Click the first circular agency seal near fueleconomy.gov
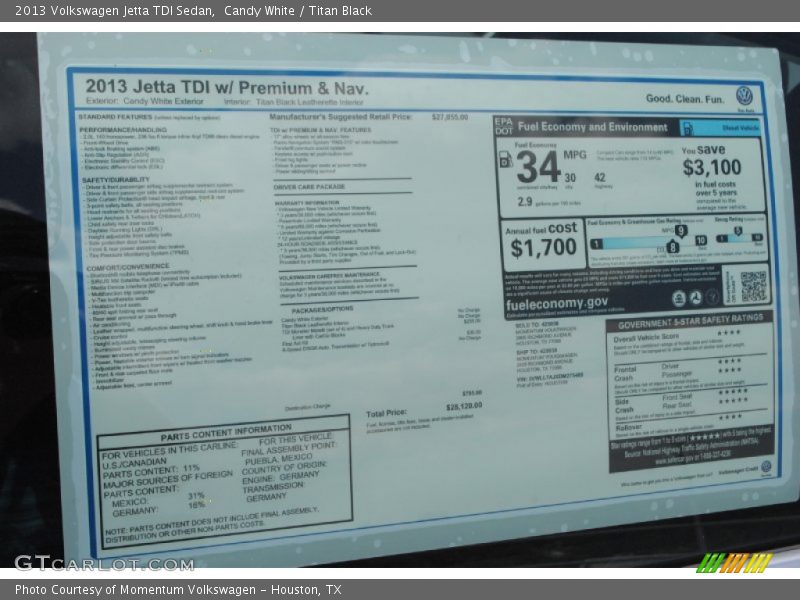This screenshot has height=600, width=800. (679, 298)
